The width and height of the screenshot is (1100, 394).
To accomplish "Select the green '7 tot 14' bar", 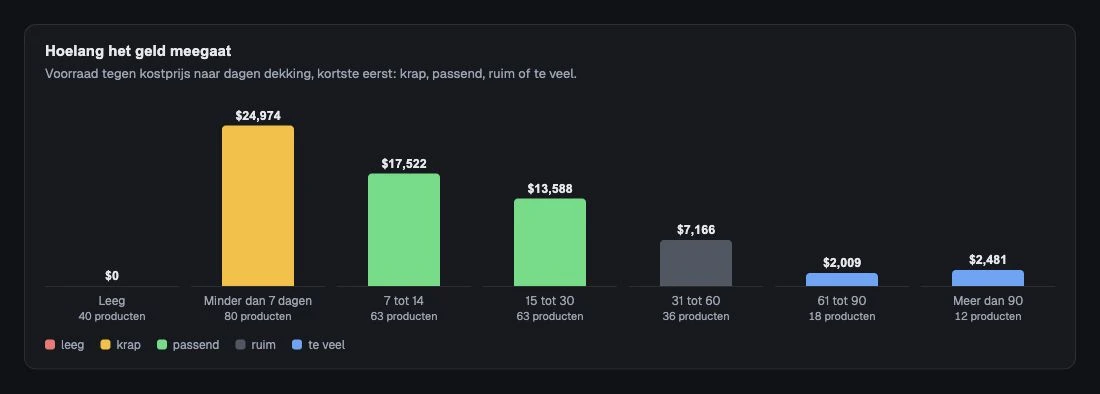I will click(x=404, y=230).
